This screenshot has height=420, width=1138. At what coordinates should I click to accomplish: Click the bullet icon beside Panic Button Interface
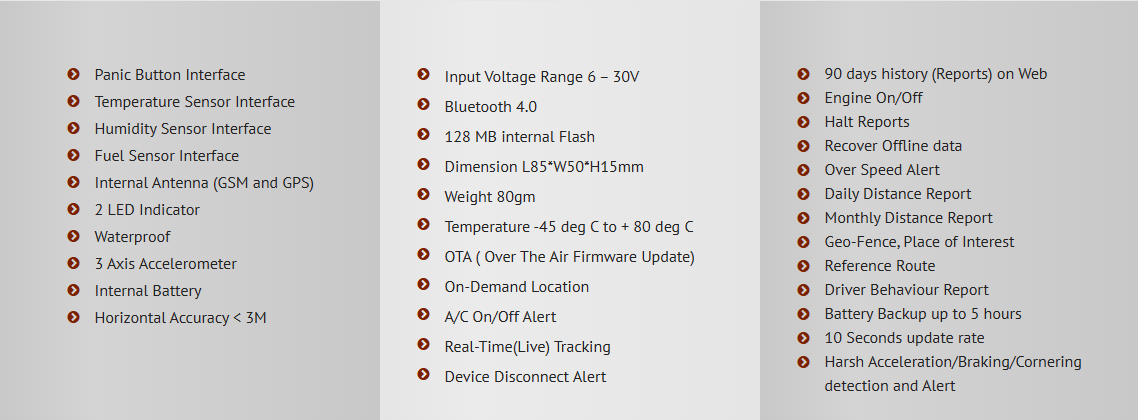73,74
